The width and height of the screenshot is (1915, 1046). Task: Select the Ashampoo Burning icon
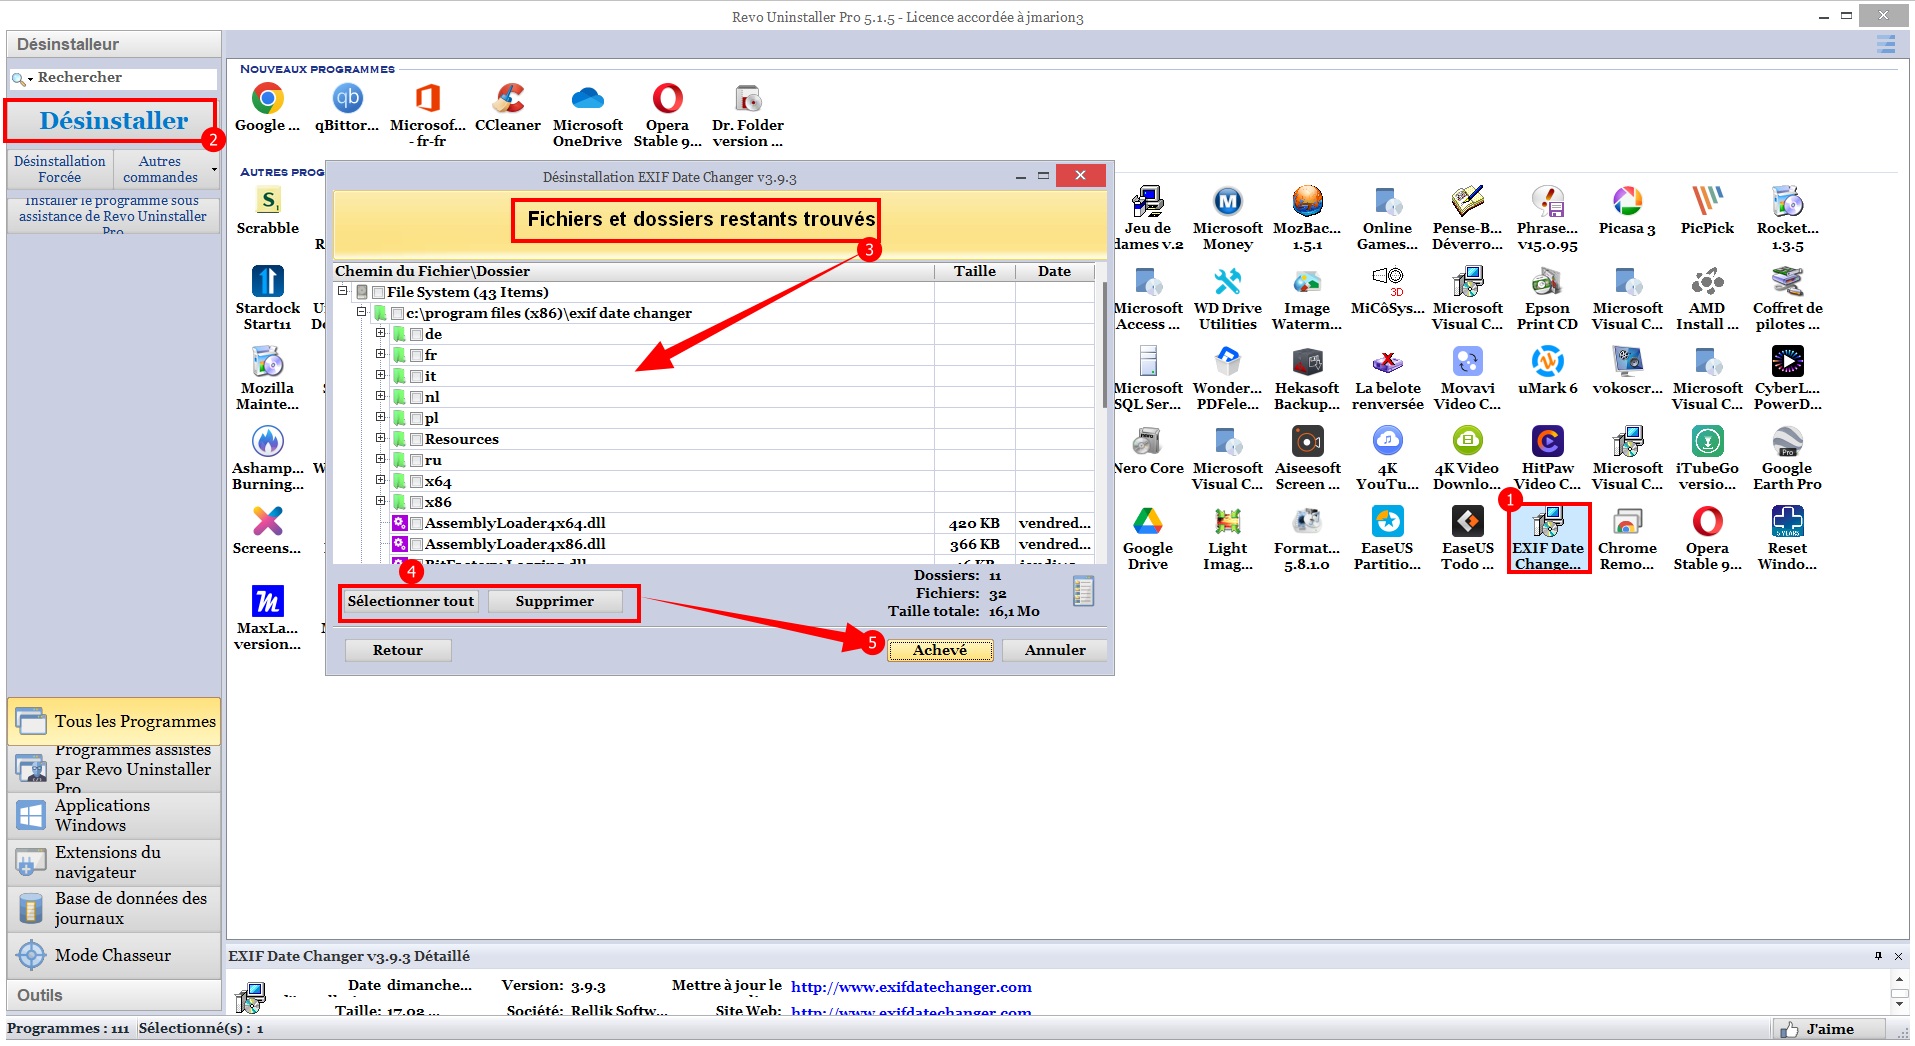267,441
